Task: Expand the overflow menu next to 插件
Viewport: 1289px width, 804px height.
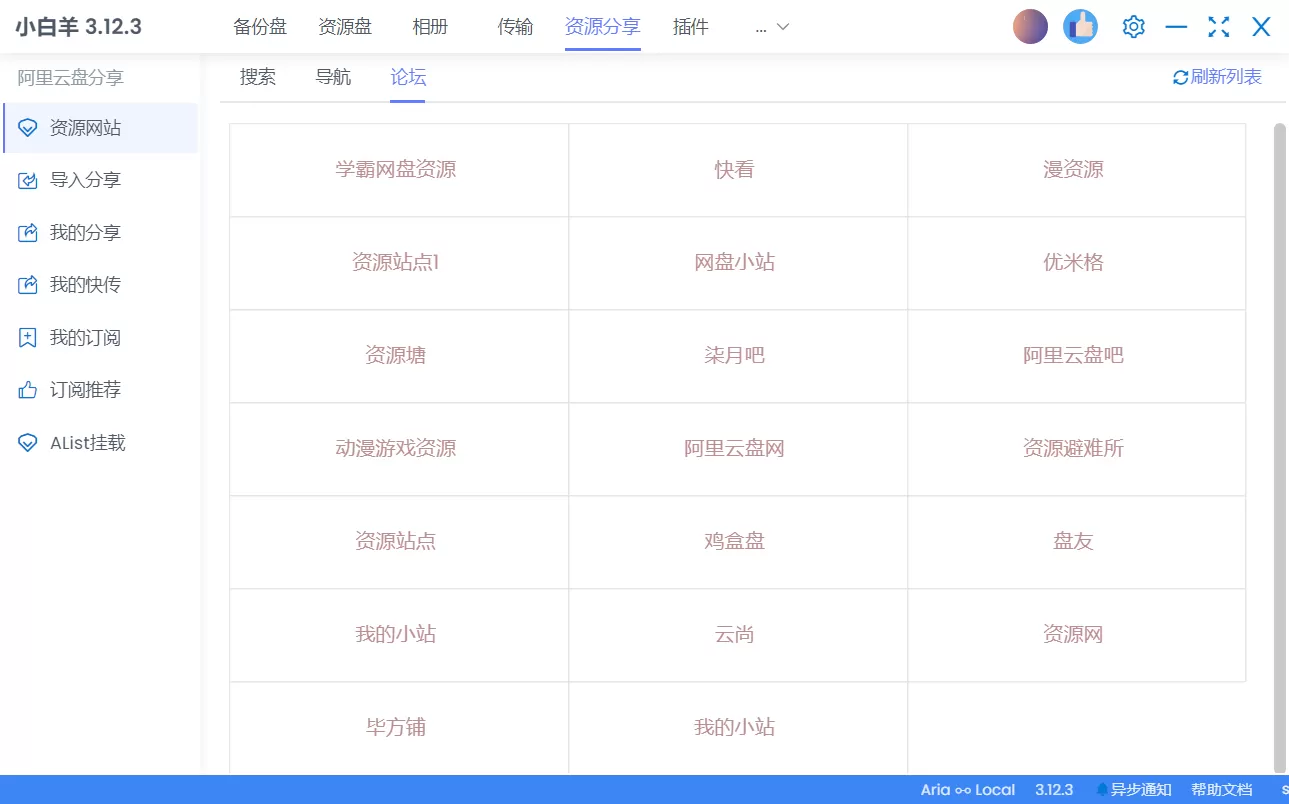Action: tap(770, 27)
